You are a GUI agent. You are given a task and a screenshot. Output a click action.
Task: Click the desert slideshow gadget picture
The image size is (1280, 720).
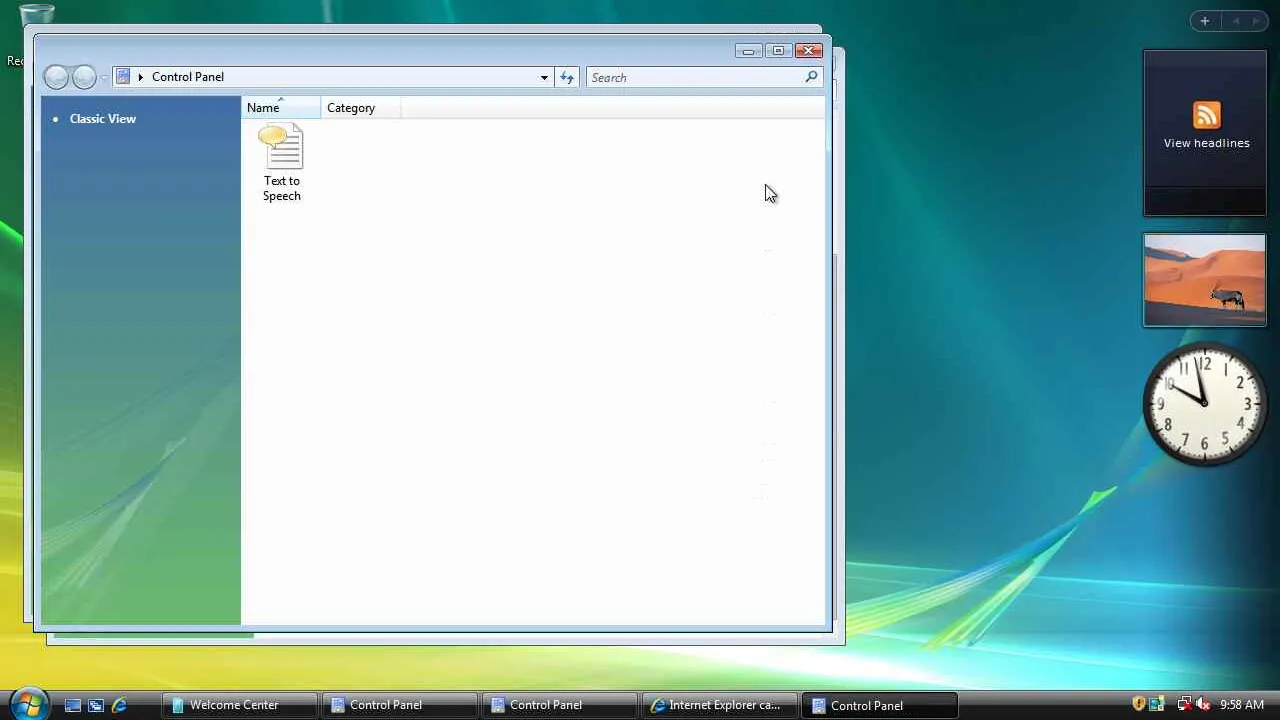1205,280
